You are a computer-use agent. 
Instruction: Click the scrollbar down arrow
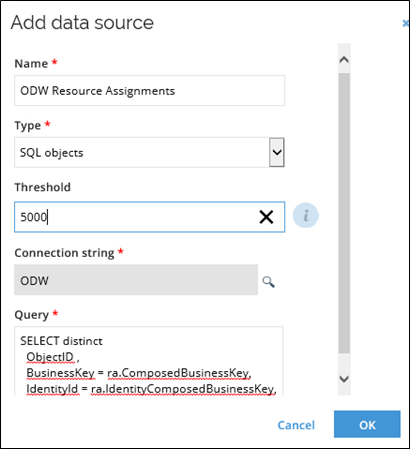pyautogui.click(x=344, y=379)
